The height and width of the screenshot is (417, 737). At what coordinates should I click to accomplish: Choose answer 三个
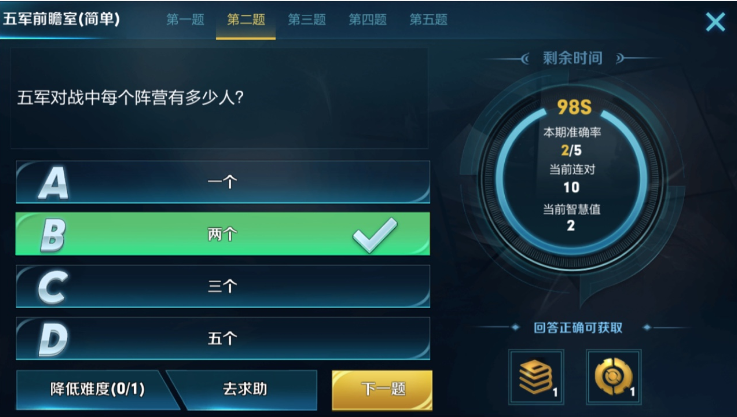(223, 286)
